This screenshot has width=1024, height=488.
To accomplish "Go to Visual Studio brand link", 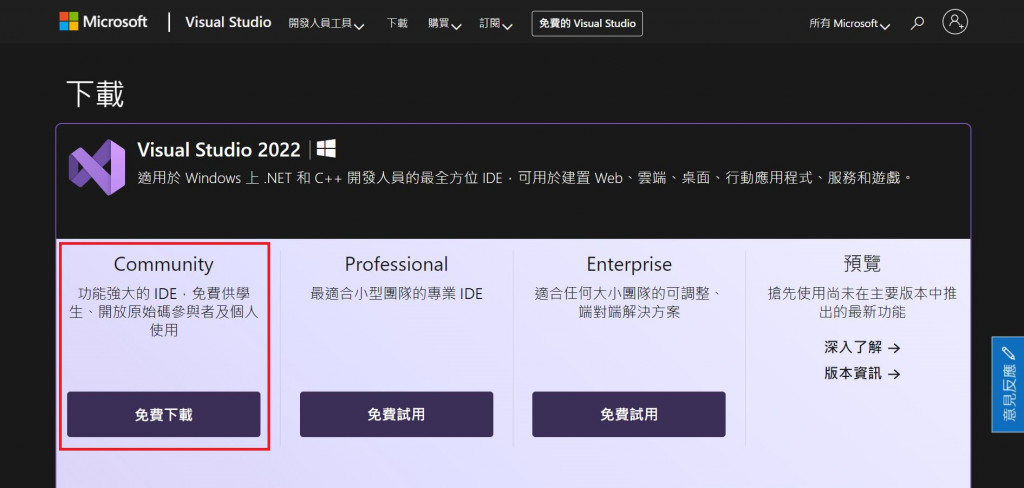I will pyautogui.click(x=228, y=22).
